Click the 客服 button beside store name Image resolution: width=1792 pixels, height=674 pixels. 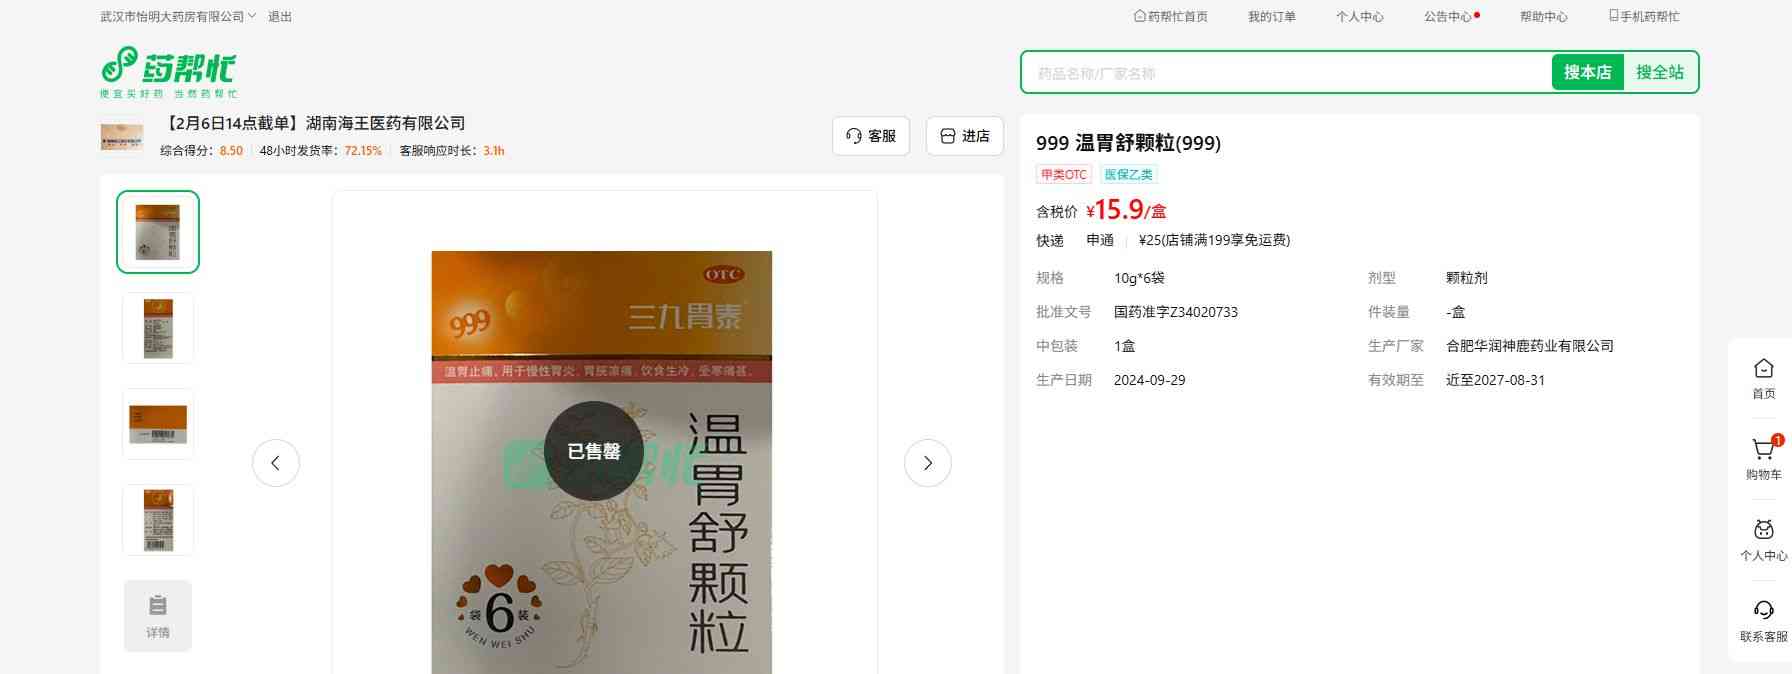[x=870, y=136]
